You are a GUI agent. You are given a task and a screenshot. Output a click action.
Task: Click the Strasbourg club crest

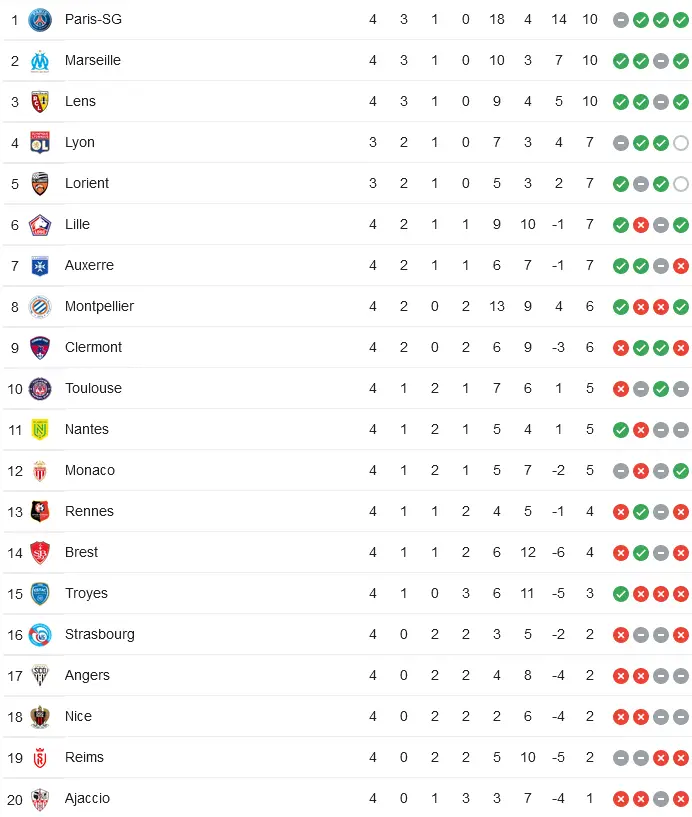pyautogui.click(x=40, y=634)
